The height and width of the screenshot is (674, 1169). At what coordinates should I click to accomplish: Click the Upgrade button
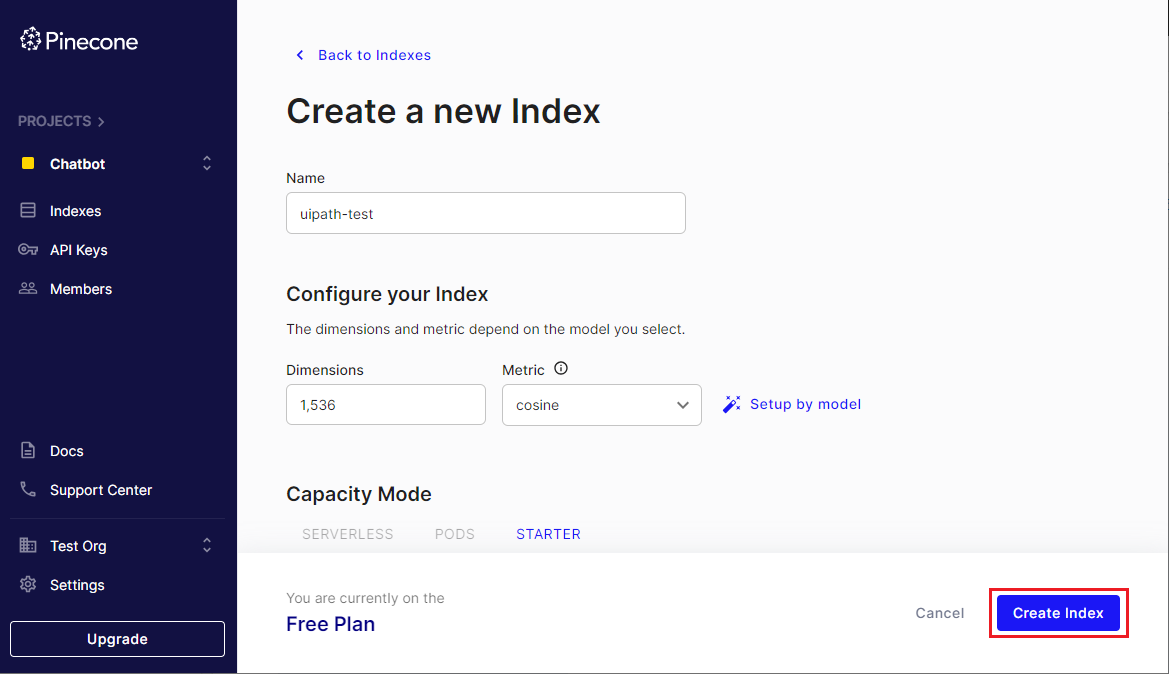tap(117, 639)
